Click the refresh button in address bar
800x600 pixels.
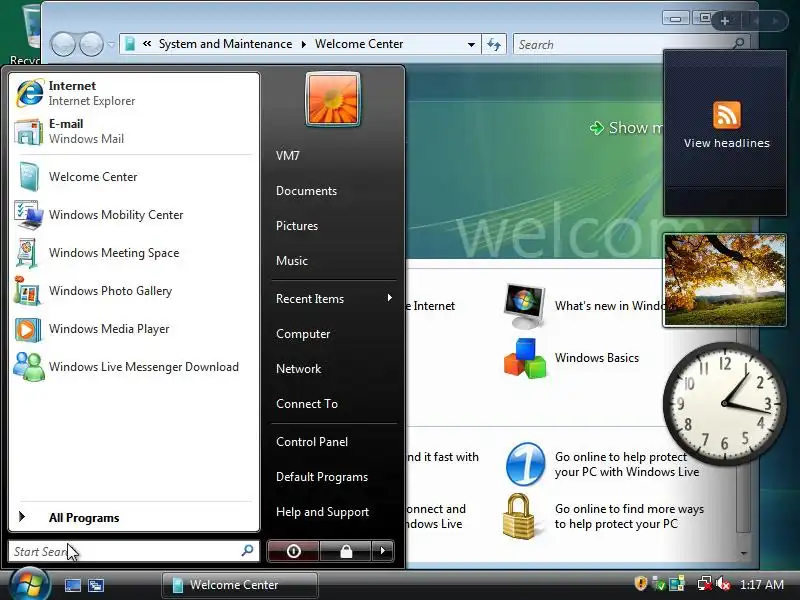click(x=494, y=44)
